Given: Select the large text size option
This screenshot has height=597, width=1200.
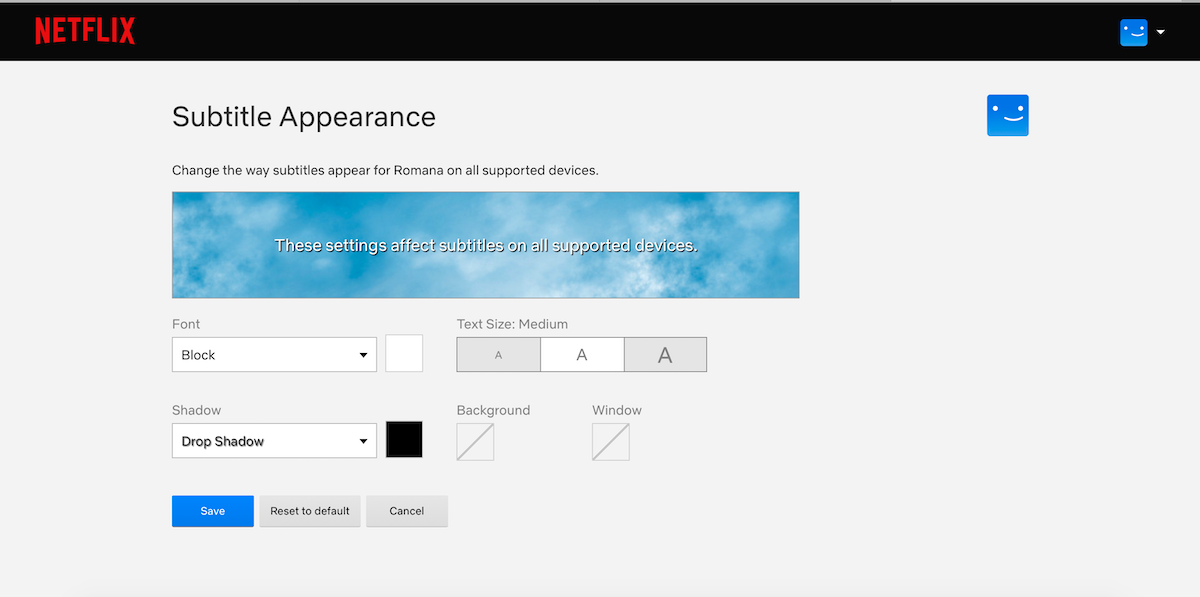Looking at the screenshot, I should [x=665, y=355].
